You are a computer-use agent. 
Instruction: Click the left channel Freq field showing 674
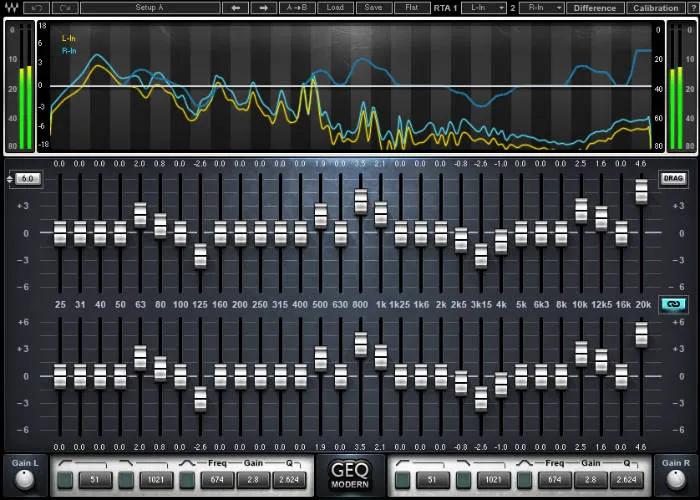point(215,480)
